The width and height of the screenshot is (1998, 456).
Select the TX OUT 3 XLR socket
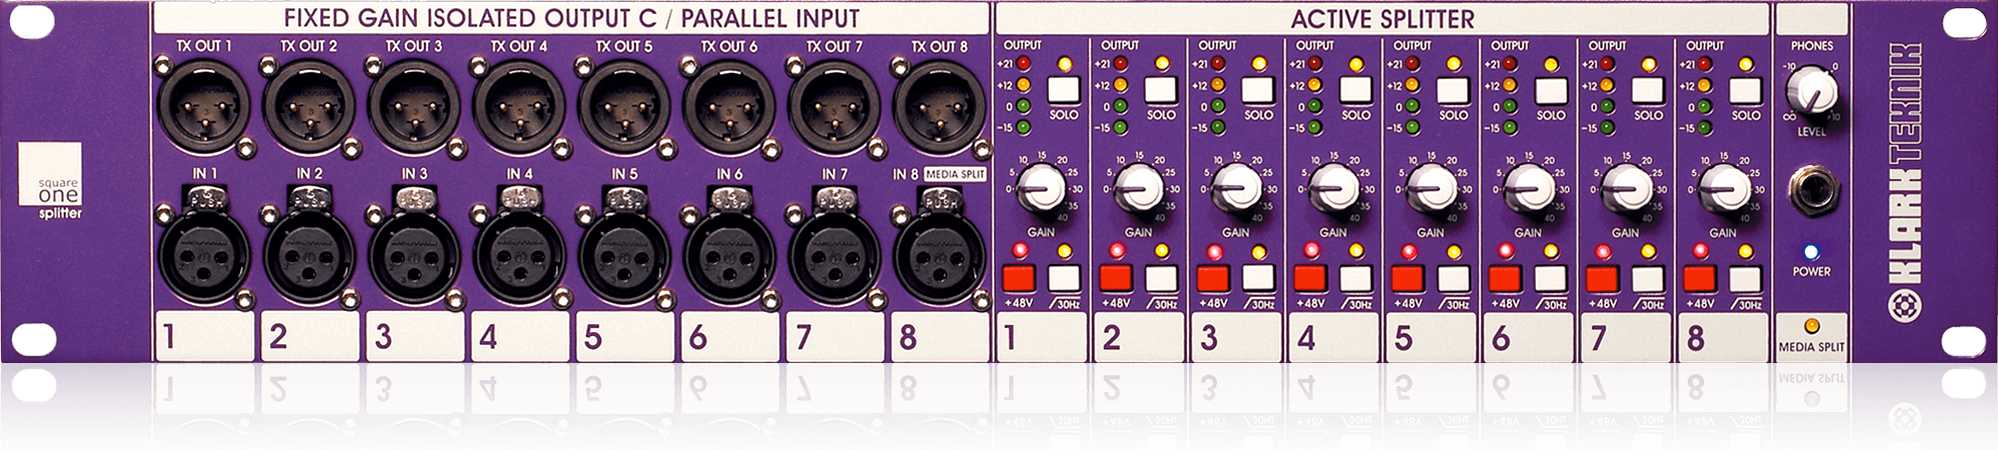pyautogui.click(x=413, y=106)
